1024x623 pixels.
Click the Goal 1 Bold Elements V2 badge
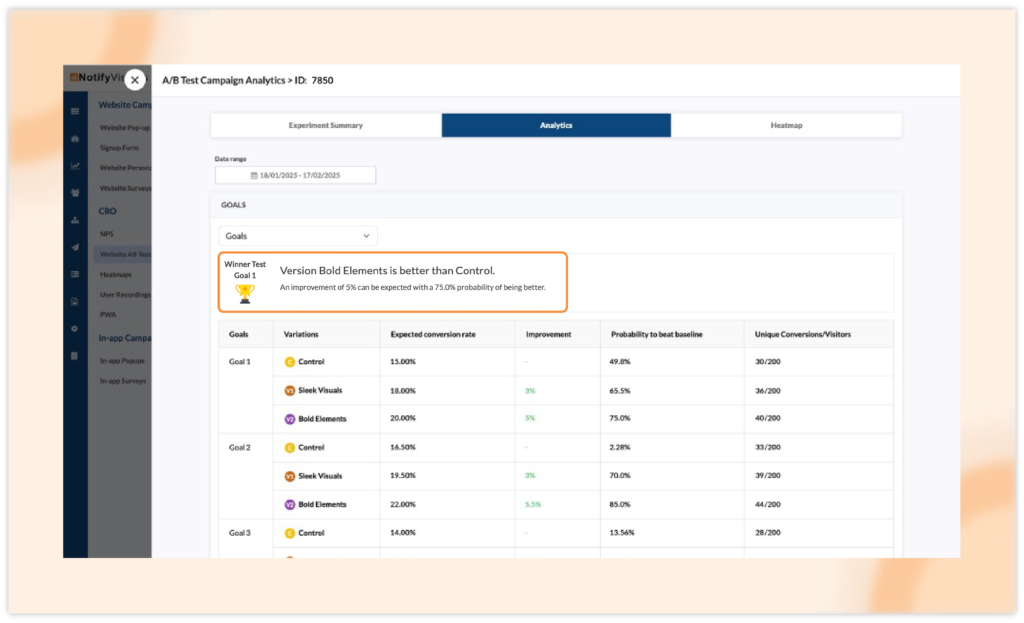tap(289, 419)
